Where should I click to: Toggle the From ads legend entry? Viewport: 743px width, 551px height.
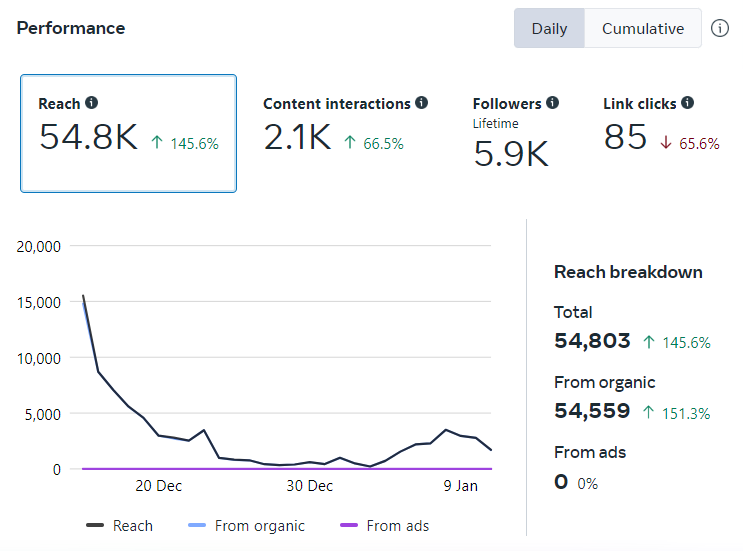(384, 525)
